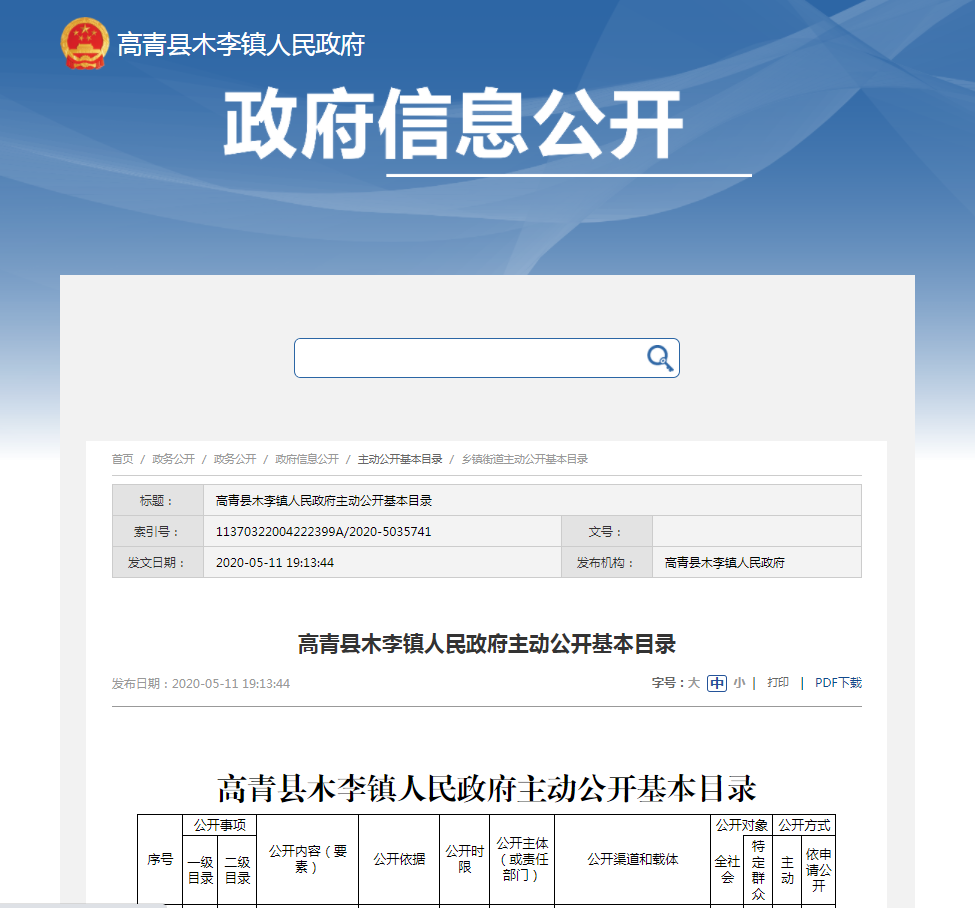Click the bold article heading above 发布日期
975x908 pixels.
pyautogui.click(x=487, y=643)
